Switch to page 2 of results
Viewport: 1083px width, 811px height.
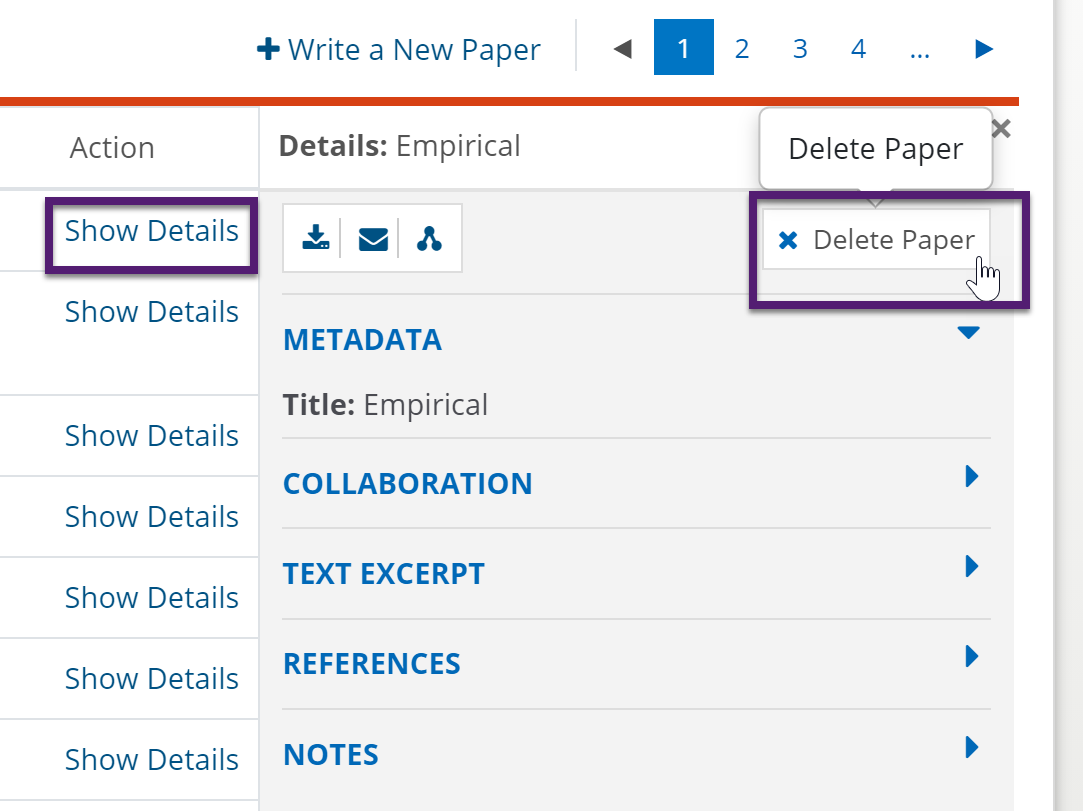point(742,47)
